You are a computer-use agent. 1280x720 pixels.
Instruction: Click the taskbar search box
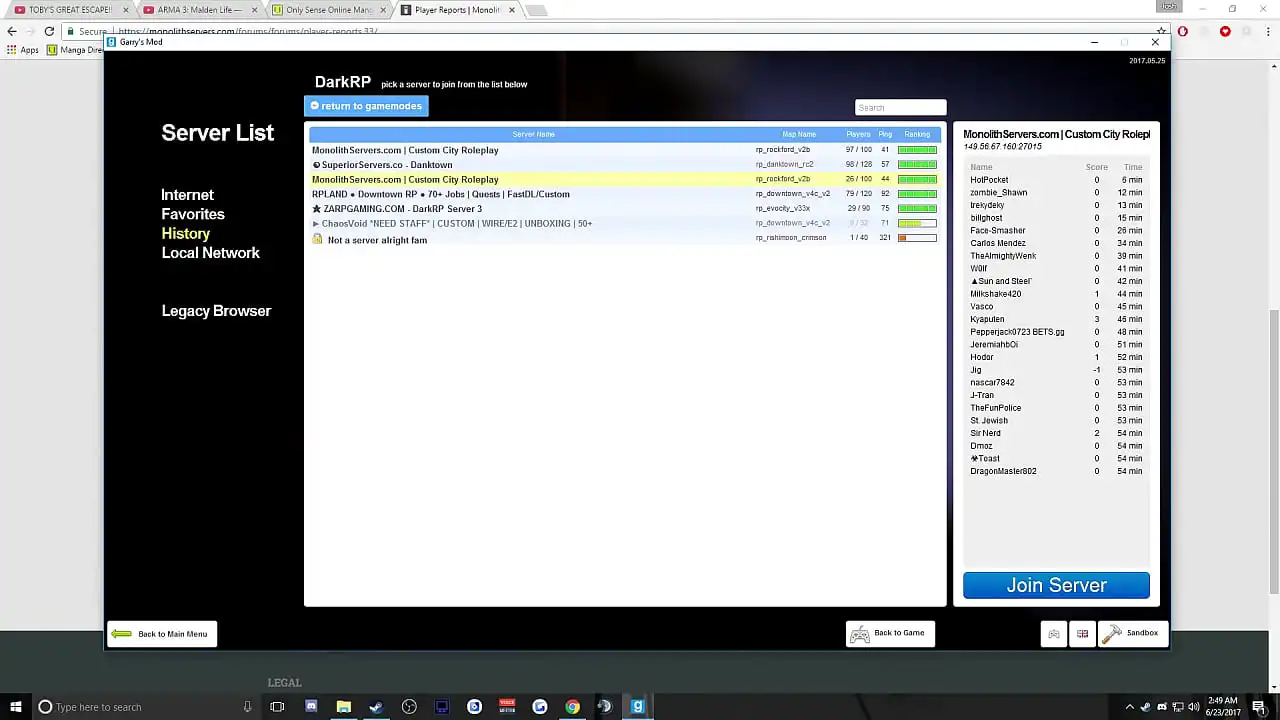[x=145, y=707]
